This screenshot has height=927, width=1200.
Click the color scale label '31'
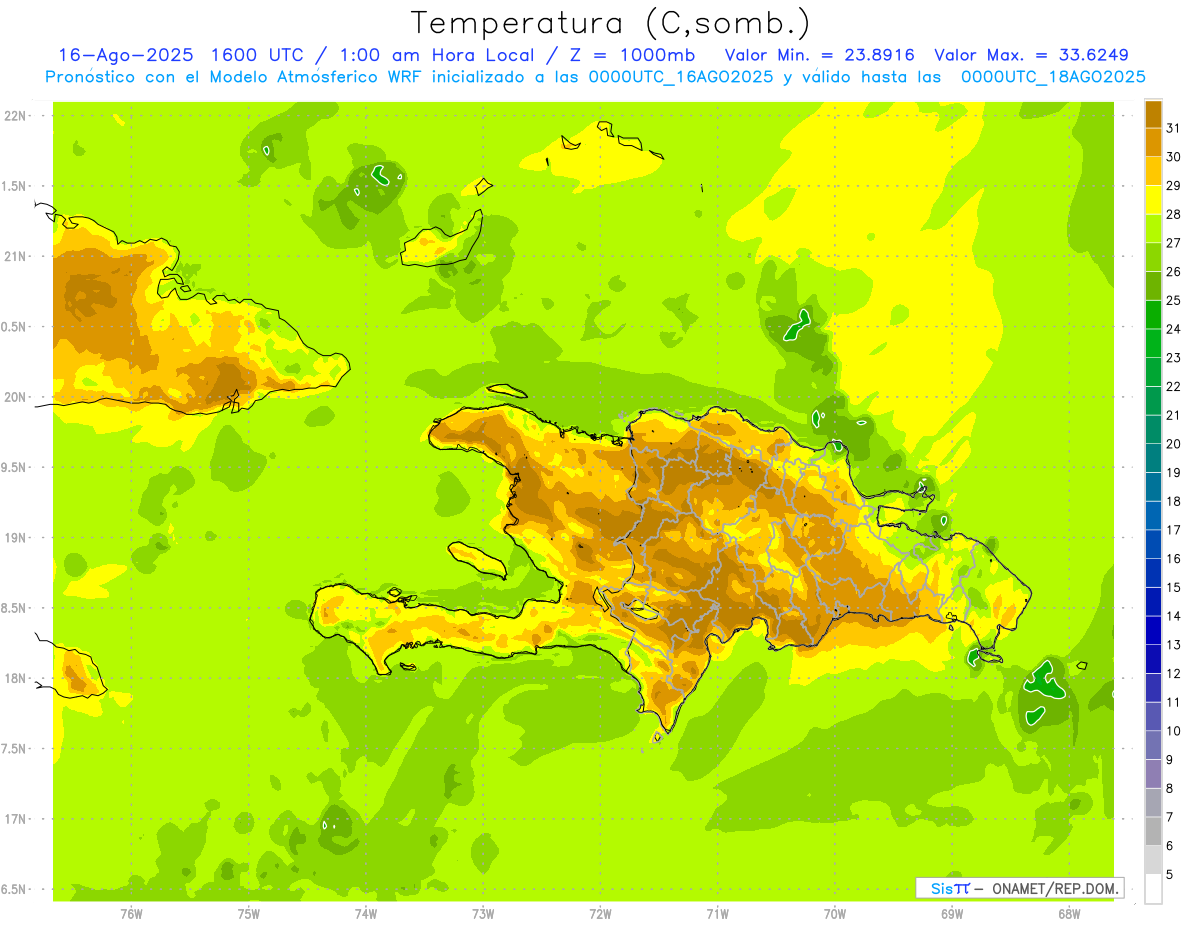pos(1174,128)
